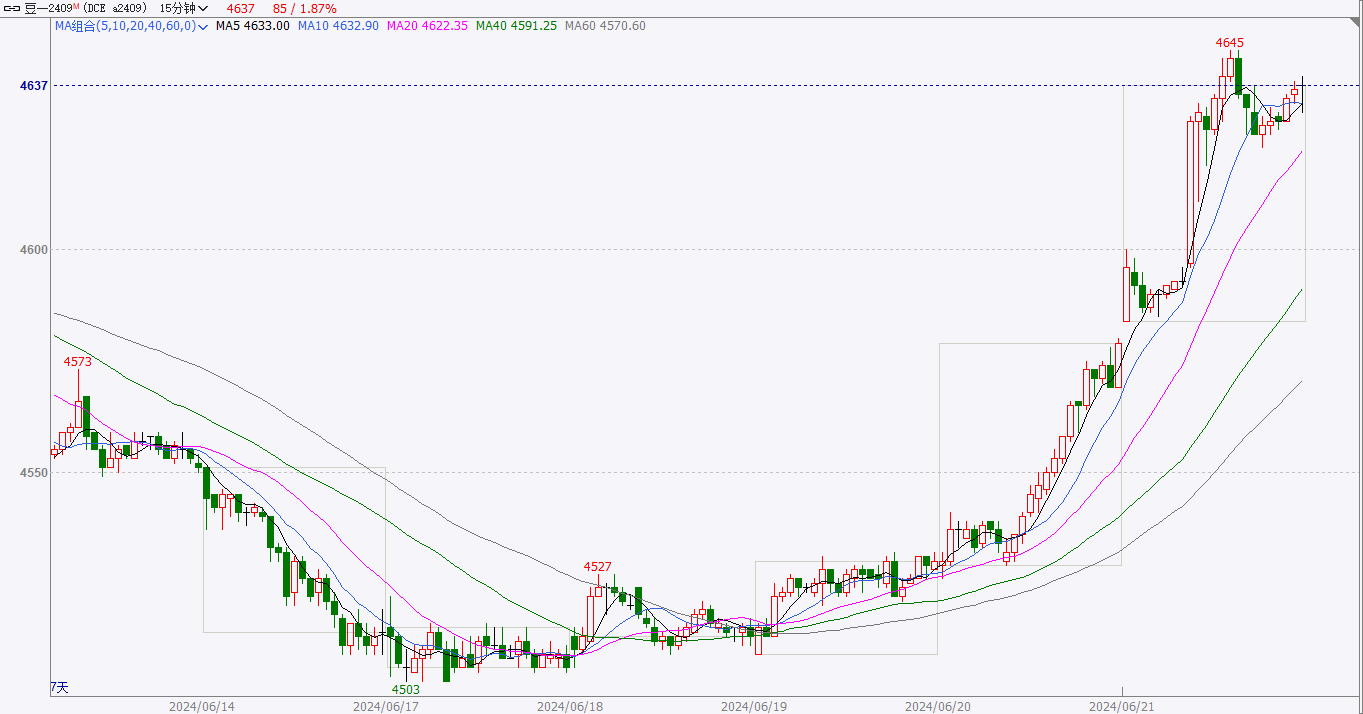This screenshot has height=714, width=1363.
Task: Select the MA10 4632.90 value label
Action: (338, 25)
